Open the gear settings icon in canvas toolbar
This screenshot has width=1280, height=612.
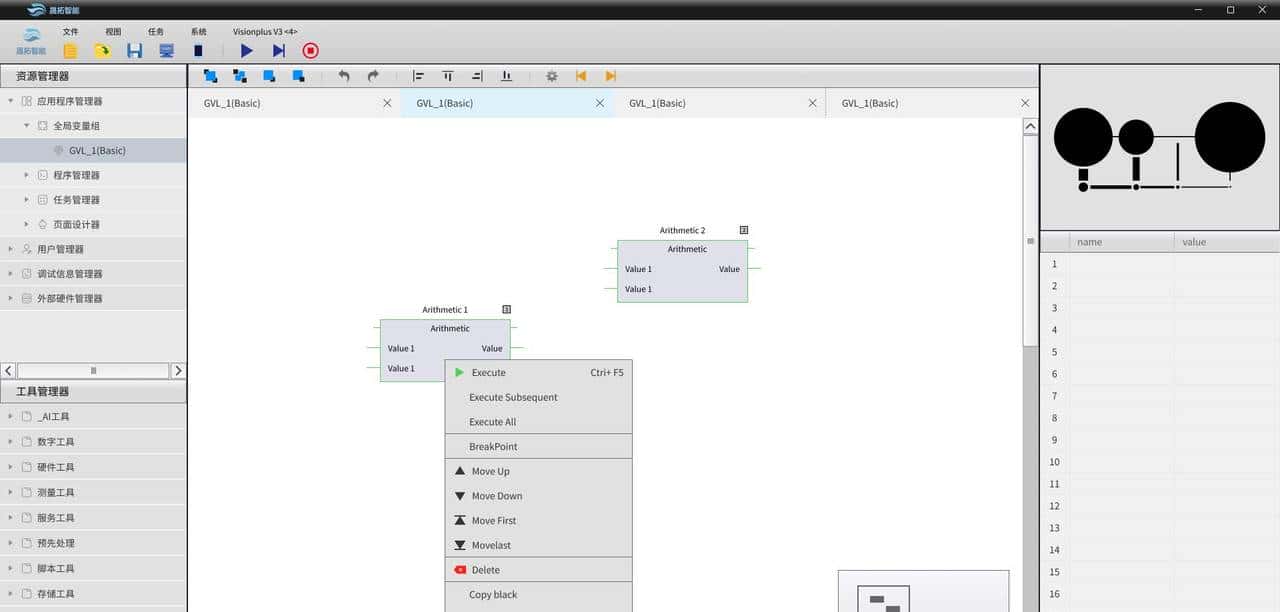click(551, 76)
